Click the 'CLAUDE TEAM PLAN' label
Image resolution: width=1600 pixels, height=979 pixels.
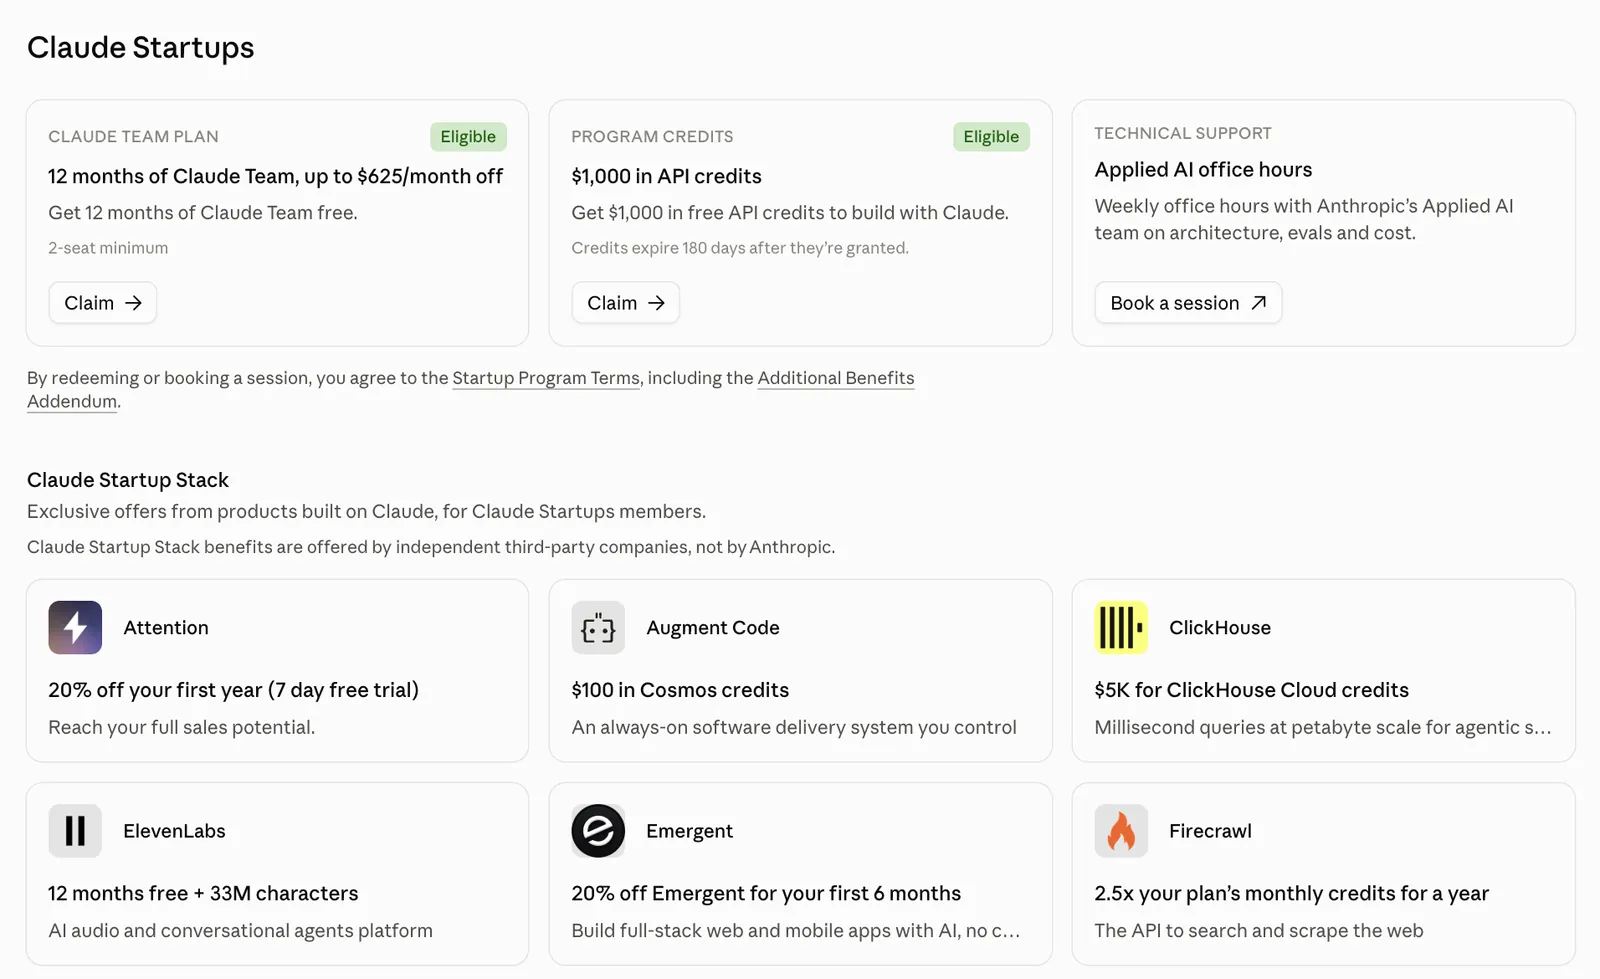point(133,137)
